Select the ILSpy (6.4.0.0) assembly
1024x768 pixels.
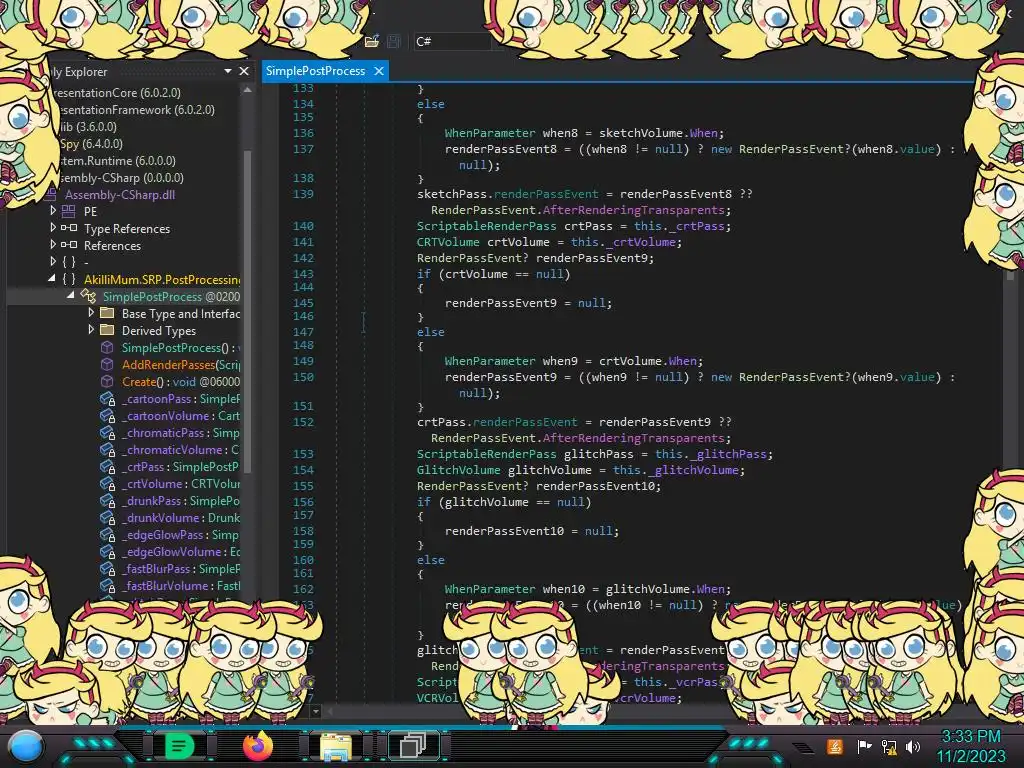(x=91, y=144)
